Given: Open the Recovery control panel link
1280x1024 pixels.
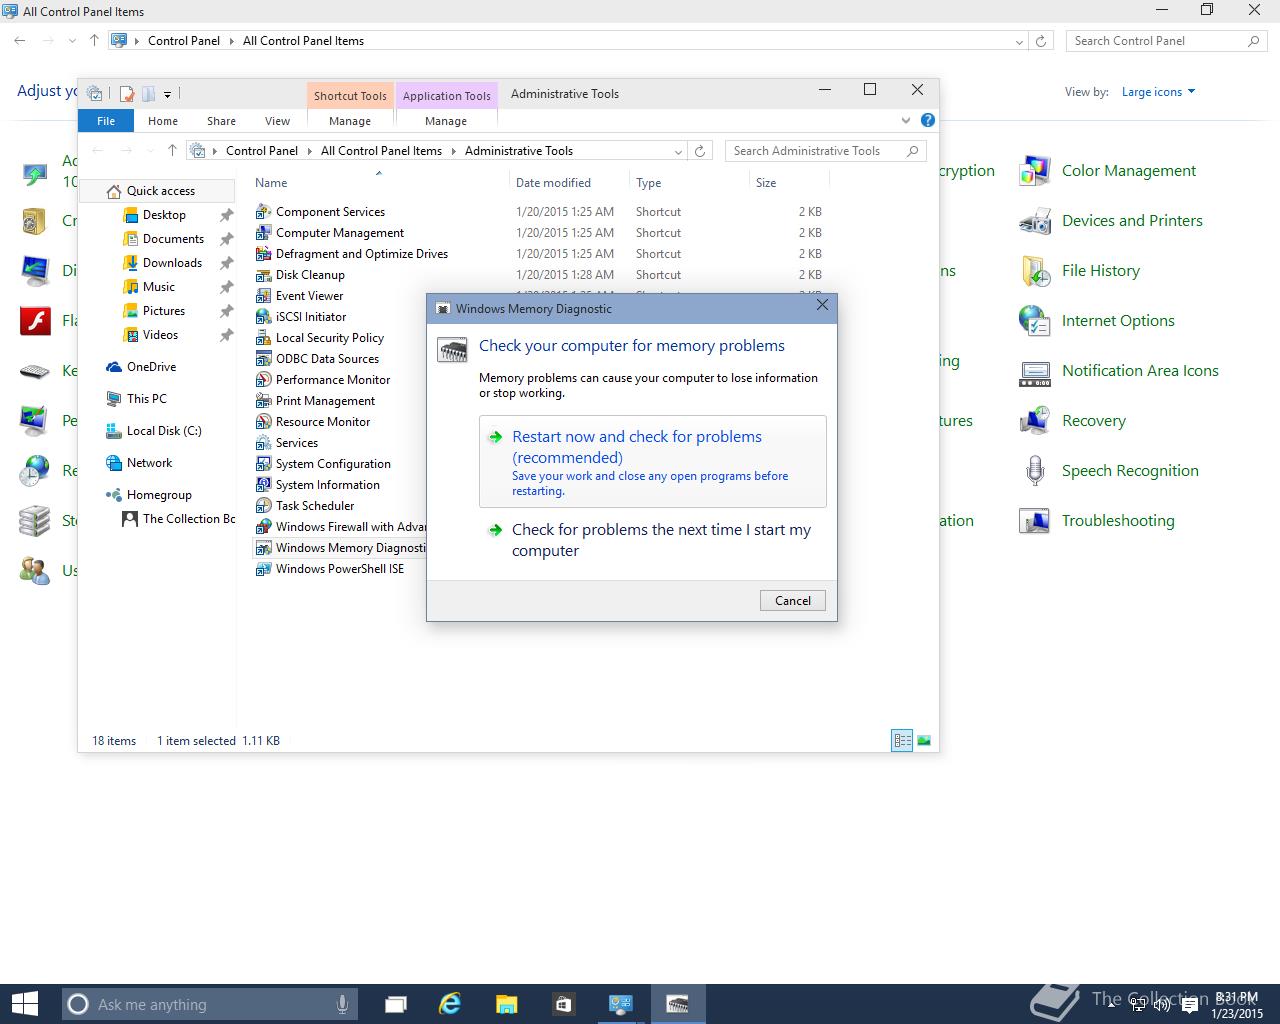Looking at the screenshot, I should 1094,421.
